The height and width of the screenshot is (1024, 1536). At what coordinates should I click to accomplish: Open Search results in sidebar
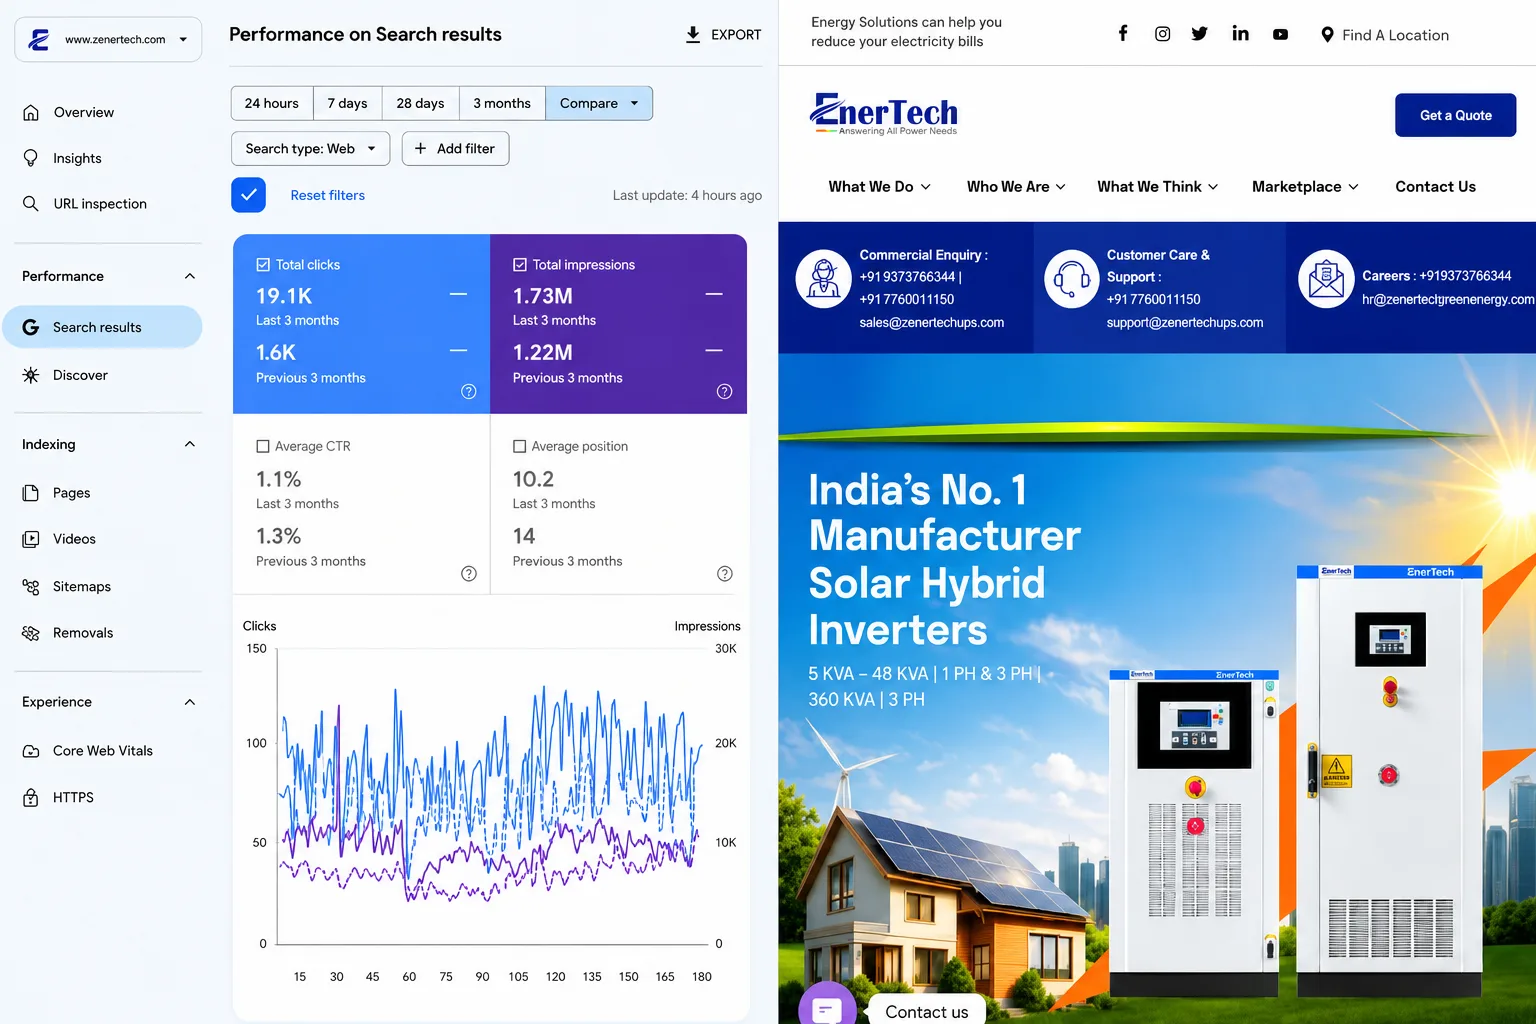(102, 327)
